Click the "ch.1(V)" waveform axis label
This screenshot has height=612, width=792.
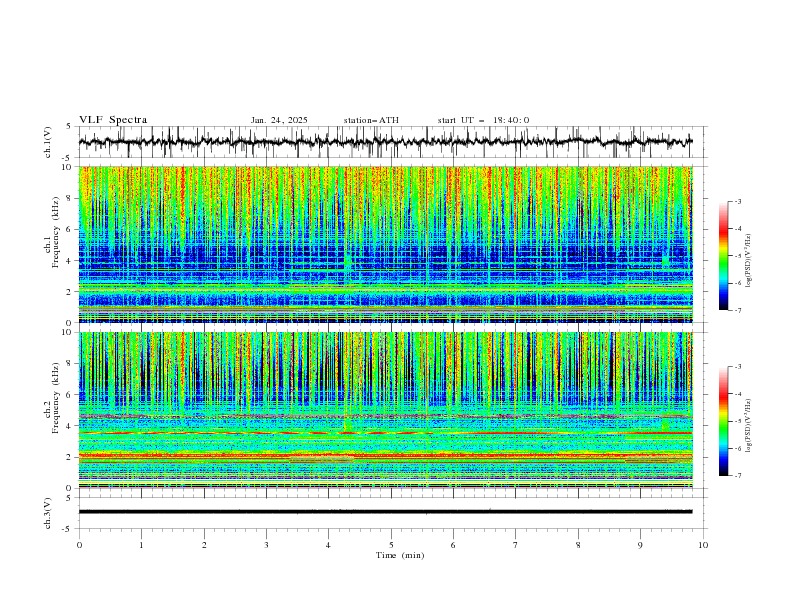coord(48,142)
